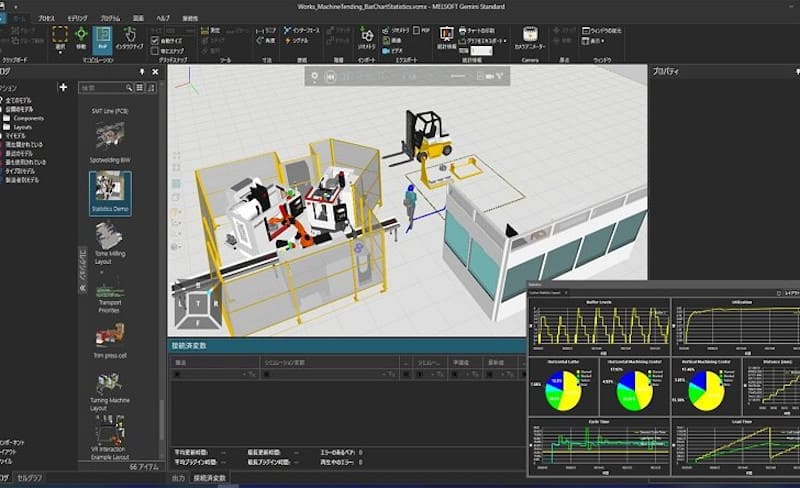Switch to the 接続済変数 bottom tab

click(x=209, y=478)
